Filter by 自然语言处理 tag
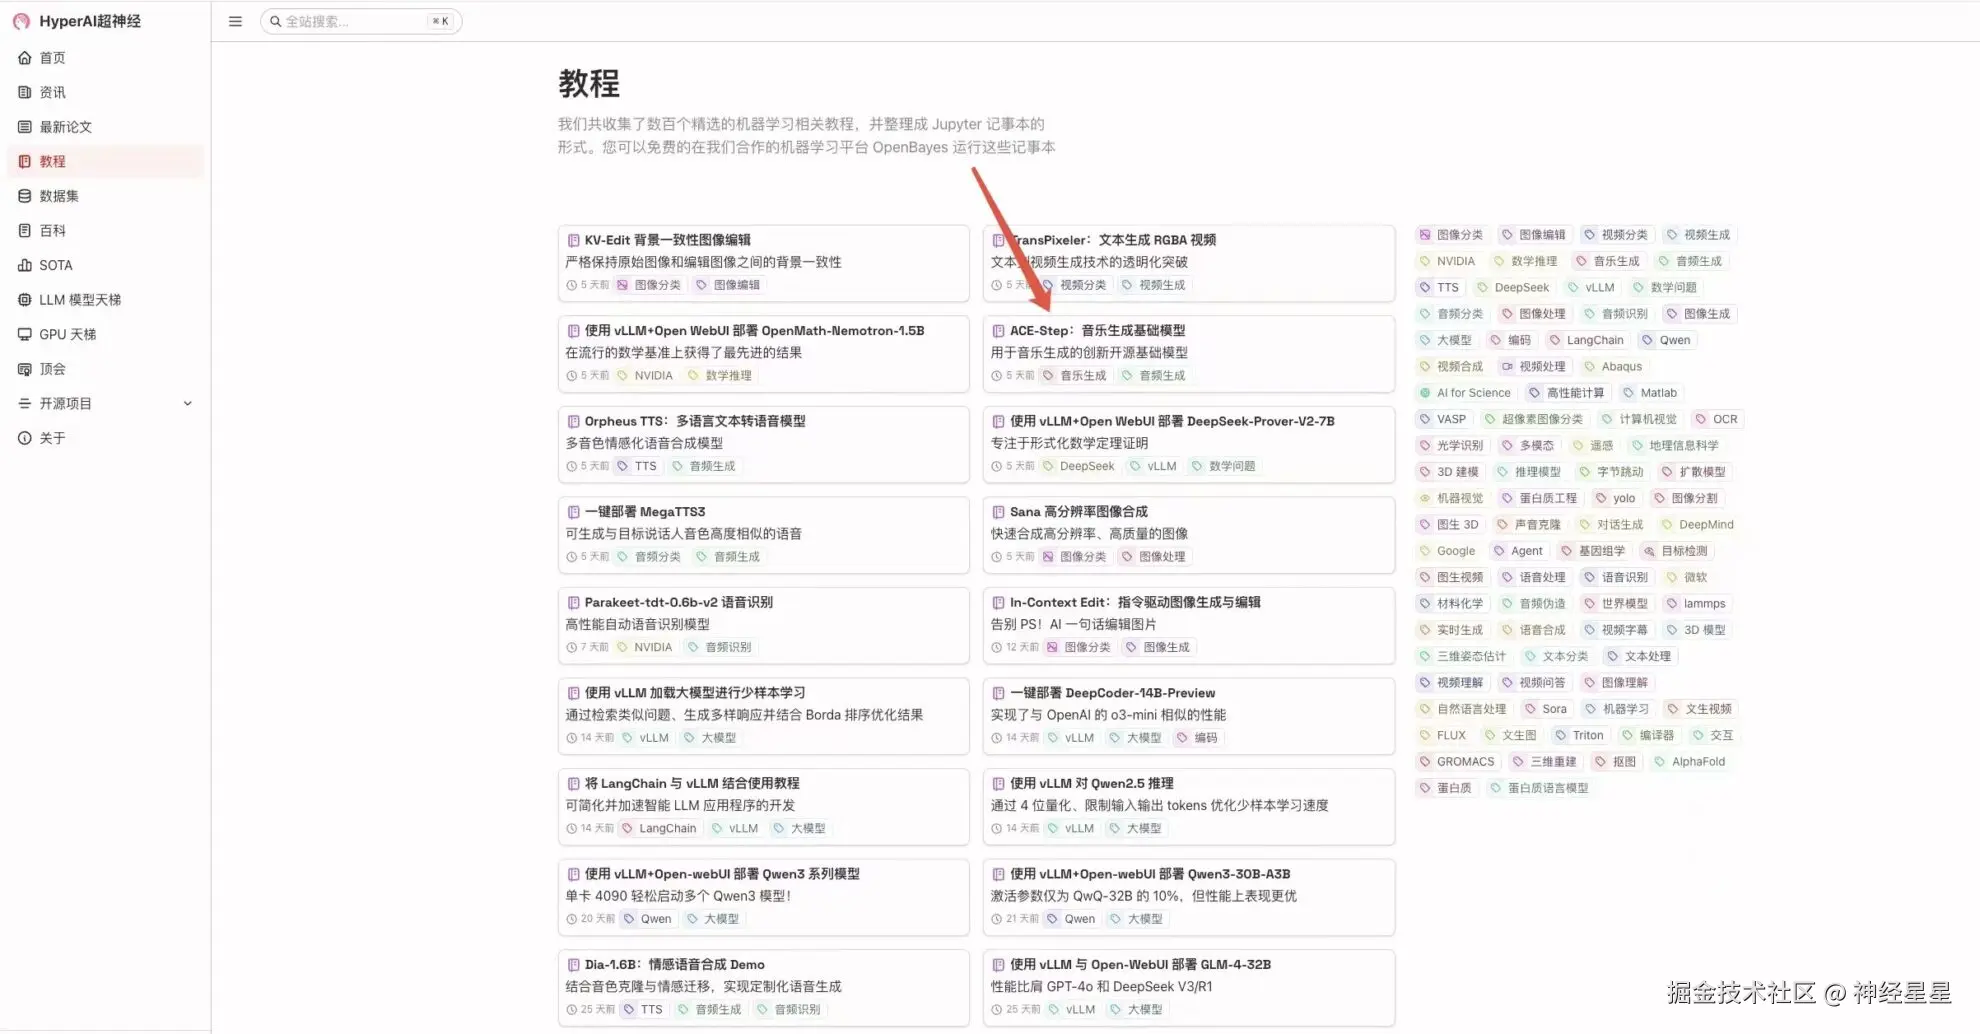 (1463, 709)
